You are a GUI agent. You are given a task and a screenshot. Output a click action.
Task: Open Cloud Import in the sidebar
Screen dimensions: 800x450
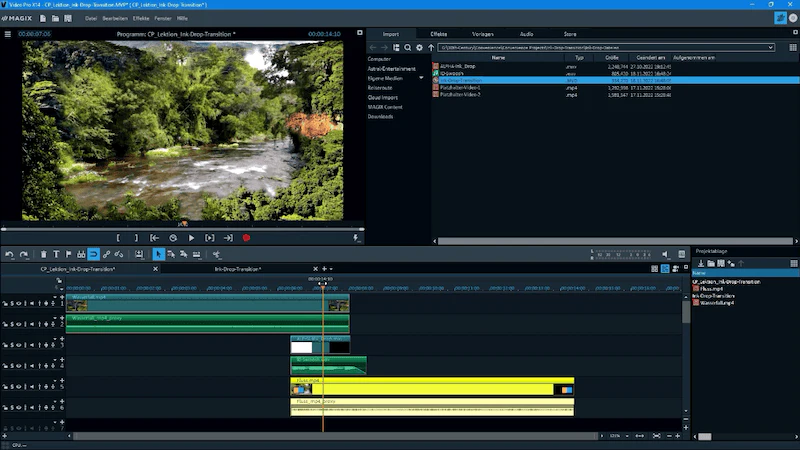click(x=383, y=97)
